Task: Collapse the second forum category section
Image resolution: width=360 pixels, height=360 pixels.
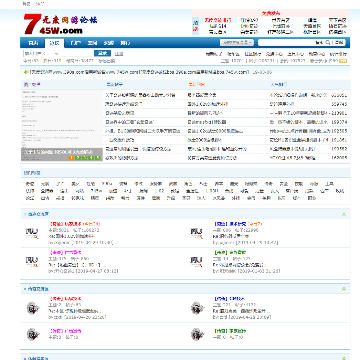Action: [x=344, y=289]
